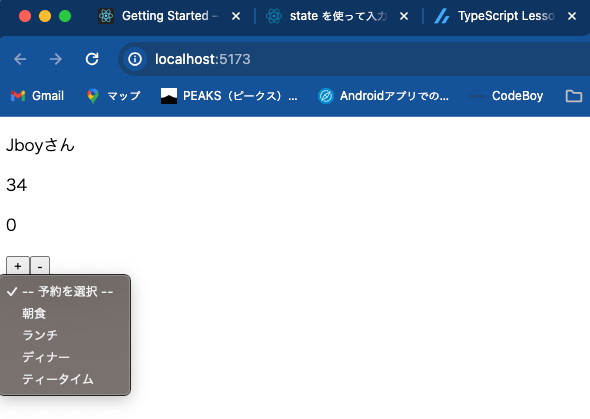Screen dimensions: 590x419
Task: Open the PEAKS（ピークス）bookmark
Action: pyautogui.click(x=229, y=96)
